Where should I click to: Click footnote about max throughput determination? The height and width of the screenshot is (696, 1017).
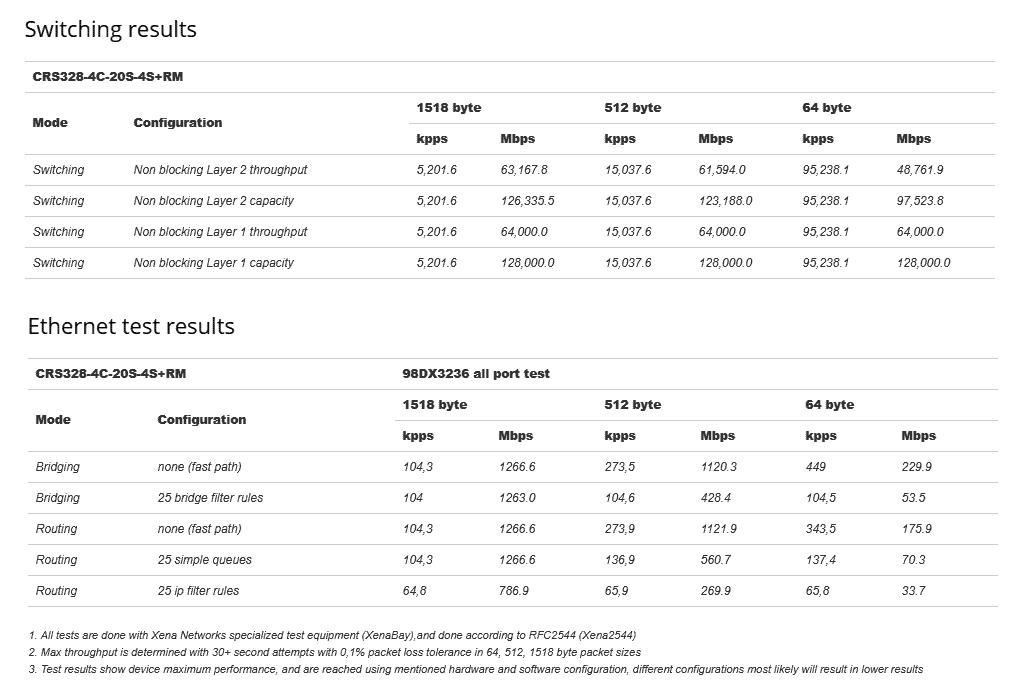[335, 653]
